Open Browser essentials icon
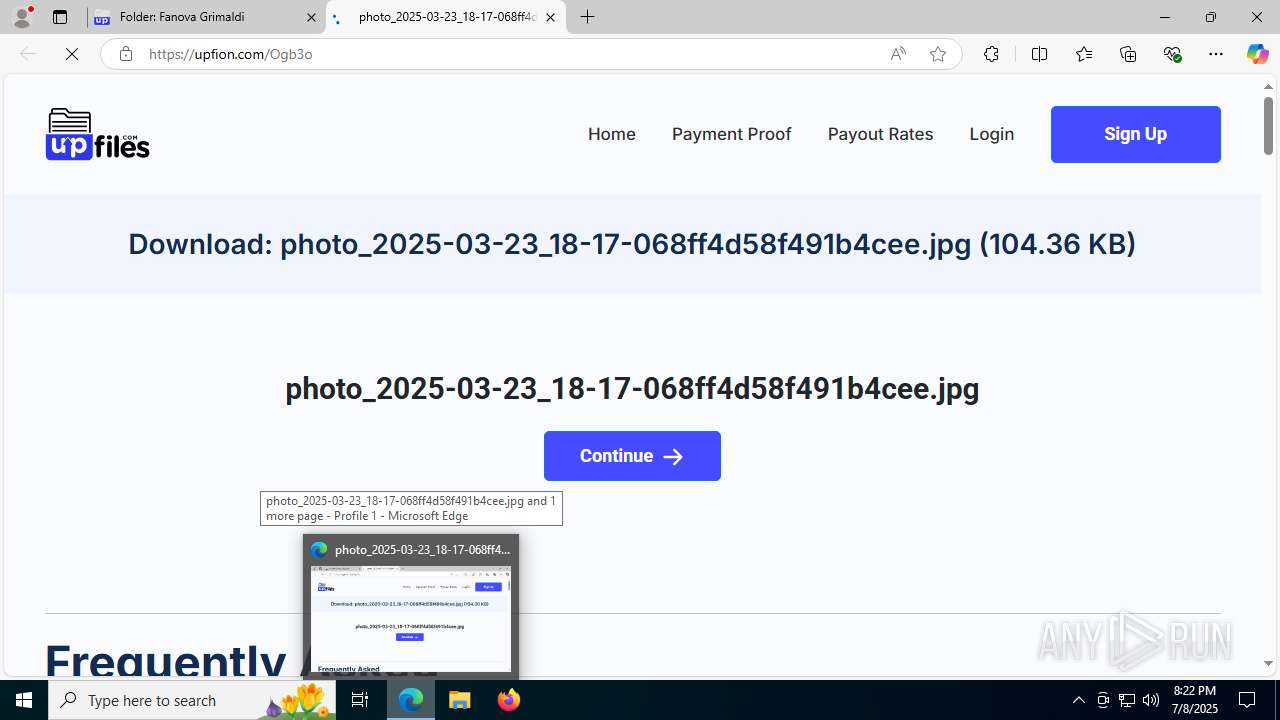Viewport: 1280px width, 720px height. coord(1172,54)
